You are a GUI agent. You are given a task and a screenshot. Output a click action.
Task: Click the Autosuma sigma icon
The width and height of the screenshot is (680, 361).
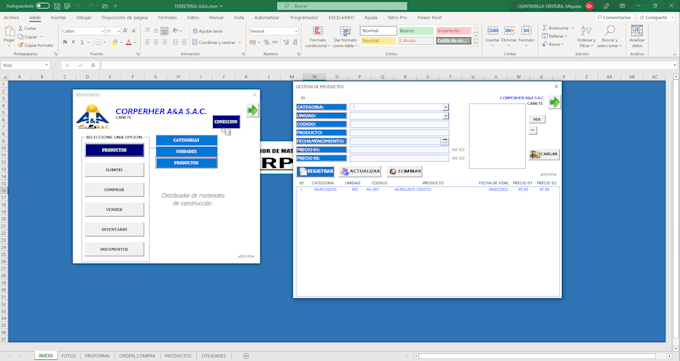[x=545, y=28]
